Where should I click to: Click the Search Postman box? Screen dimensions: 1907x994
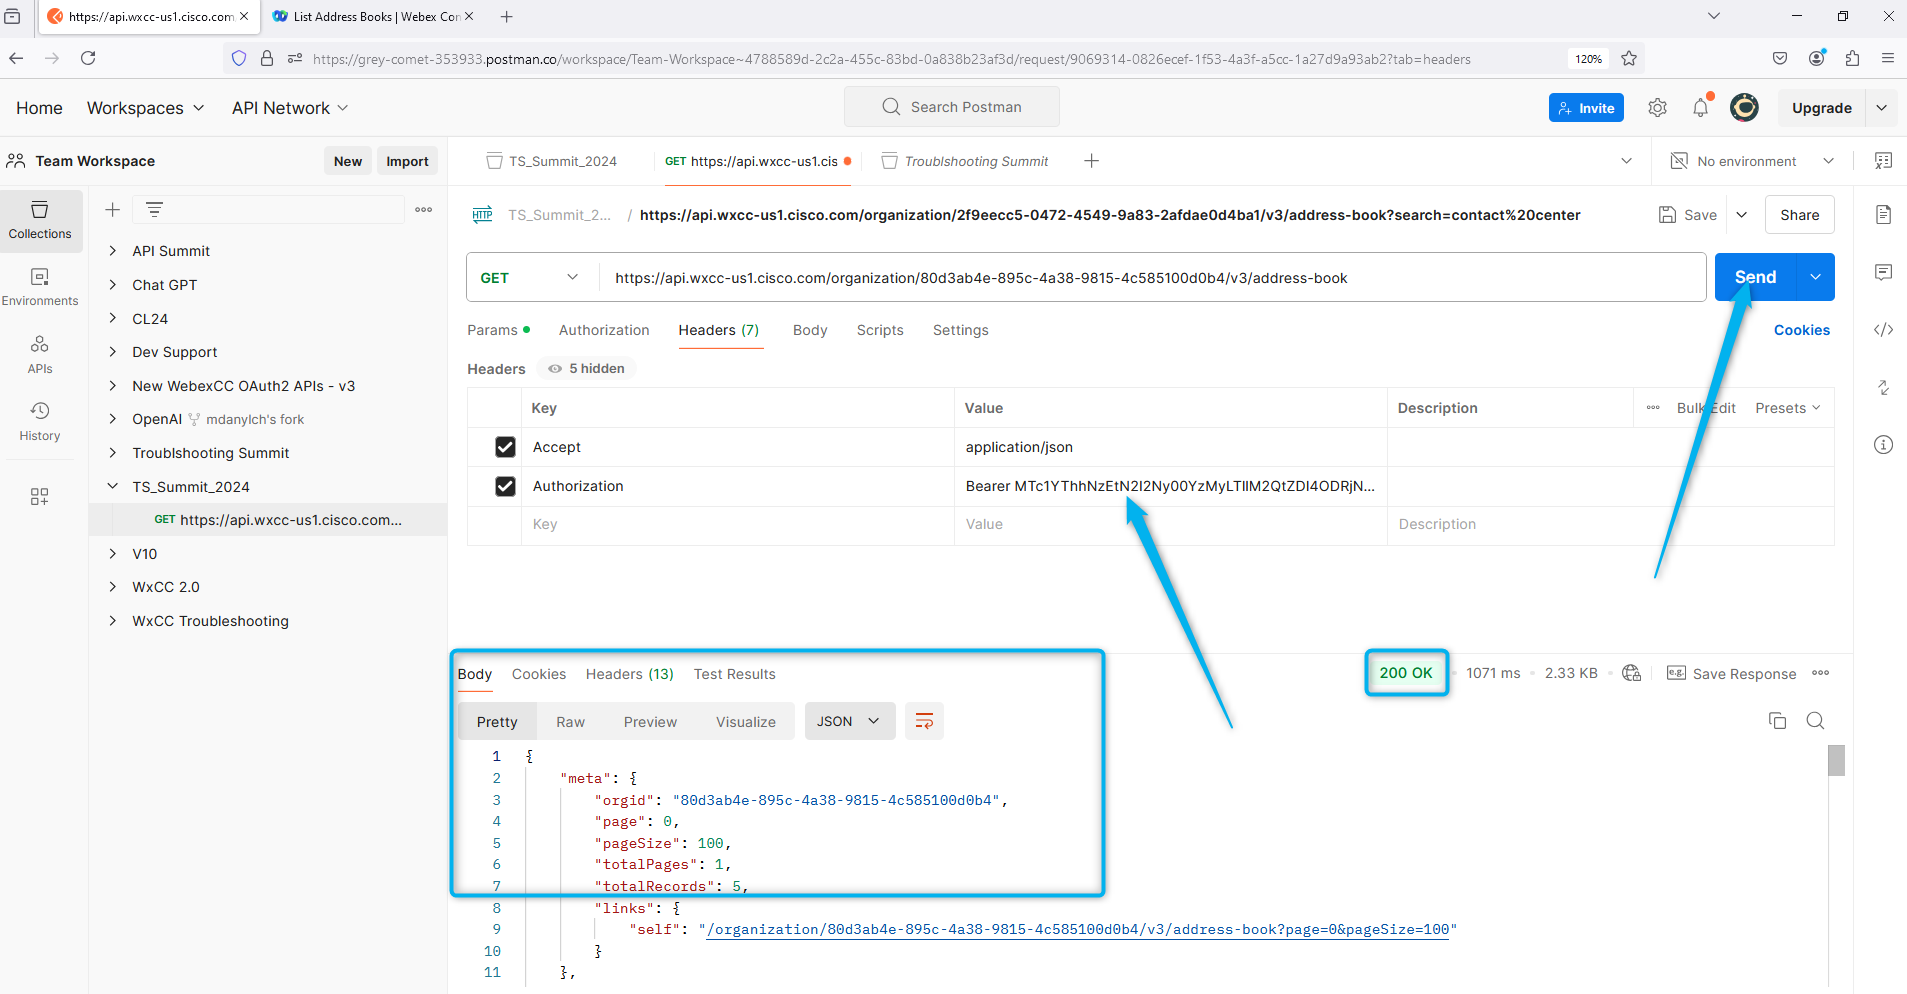[952, 107]
